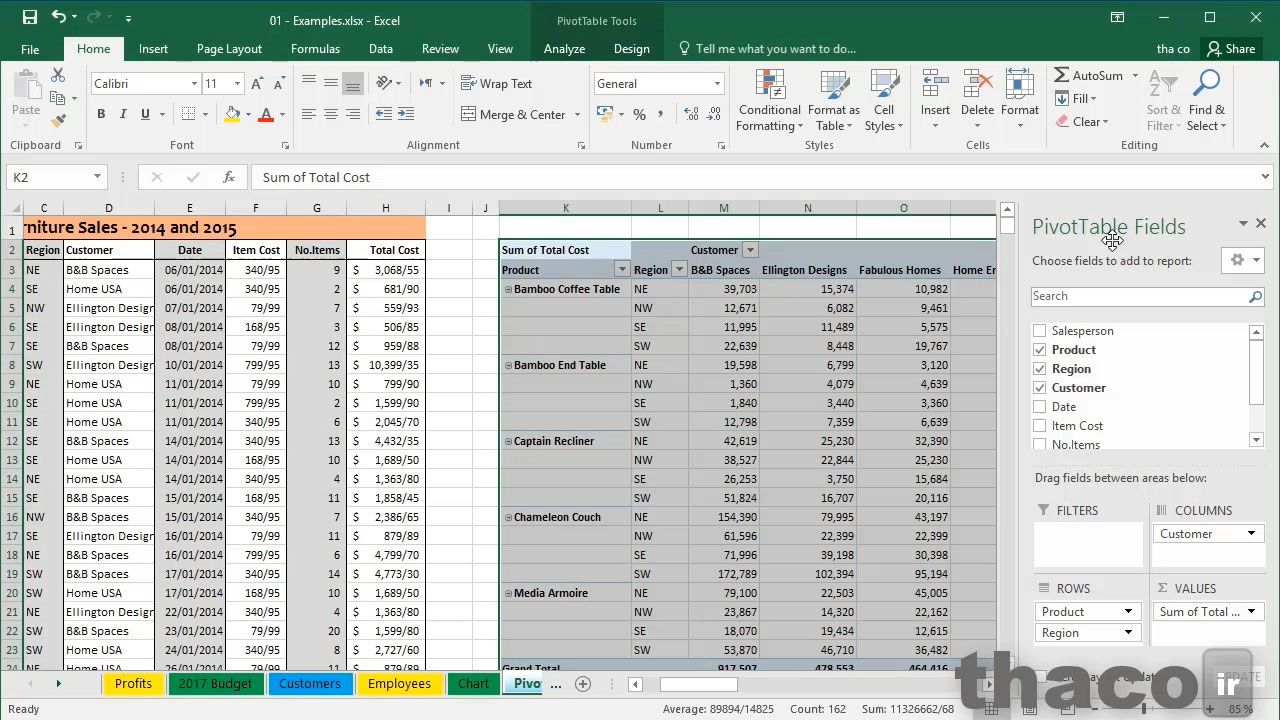The image size is (1280, 720).
Task: Click Merge & Center
Action: click(x=513, y=115)
